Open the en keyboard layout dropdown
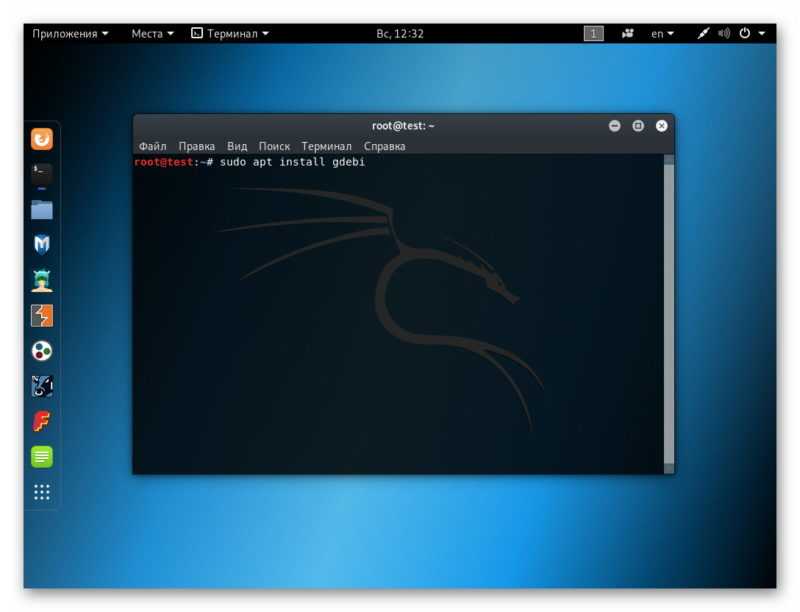Screen dimensions: 800x612 click(662, 34)
